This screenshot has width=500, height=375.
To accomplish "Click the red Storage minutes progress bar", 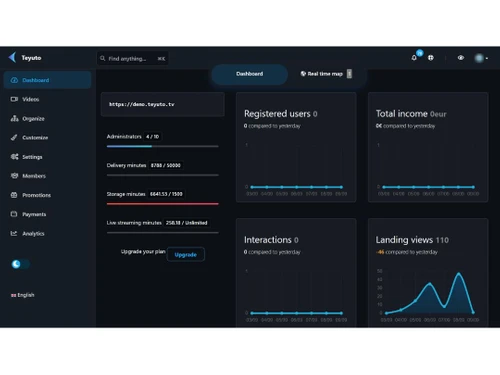I will tap(163, 204).
